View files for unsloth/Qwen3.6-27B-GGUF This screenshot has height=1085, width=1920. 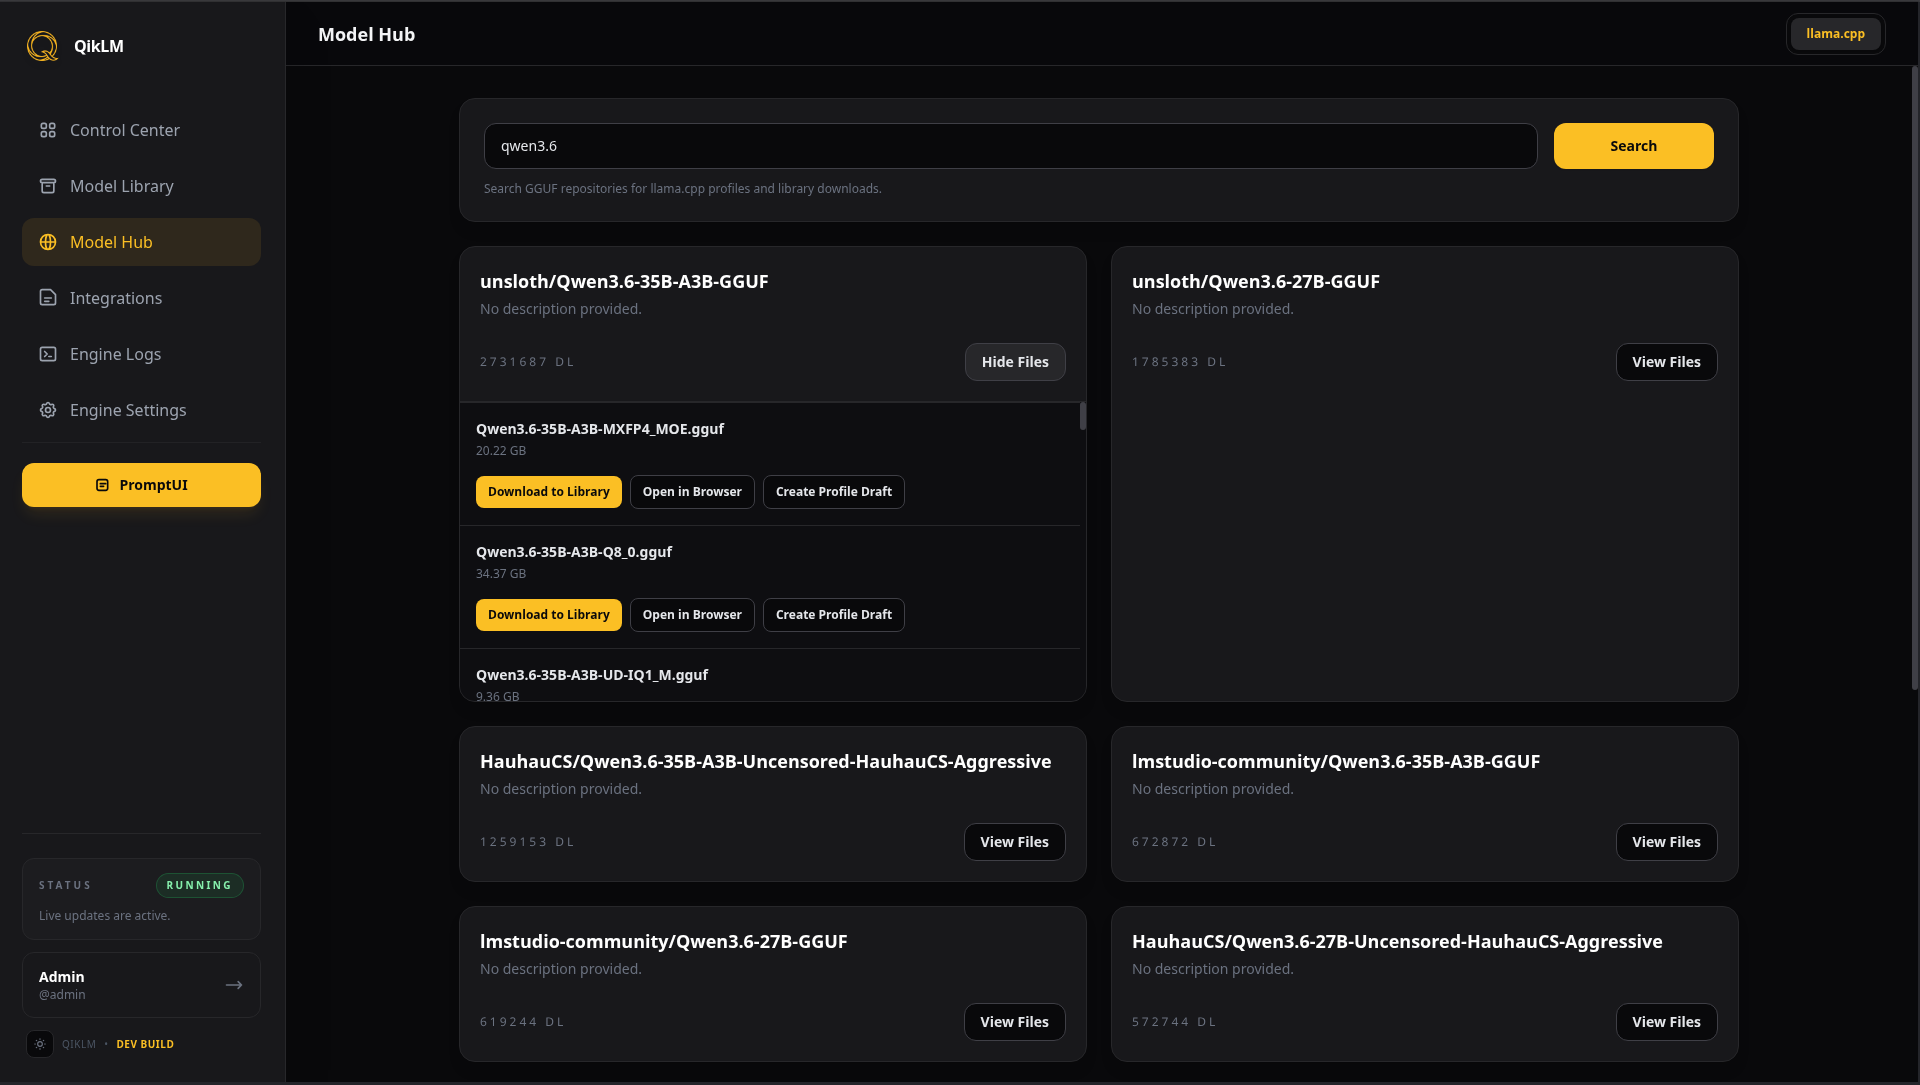pyautogui.click(x=1666, y=362)
